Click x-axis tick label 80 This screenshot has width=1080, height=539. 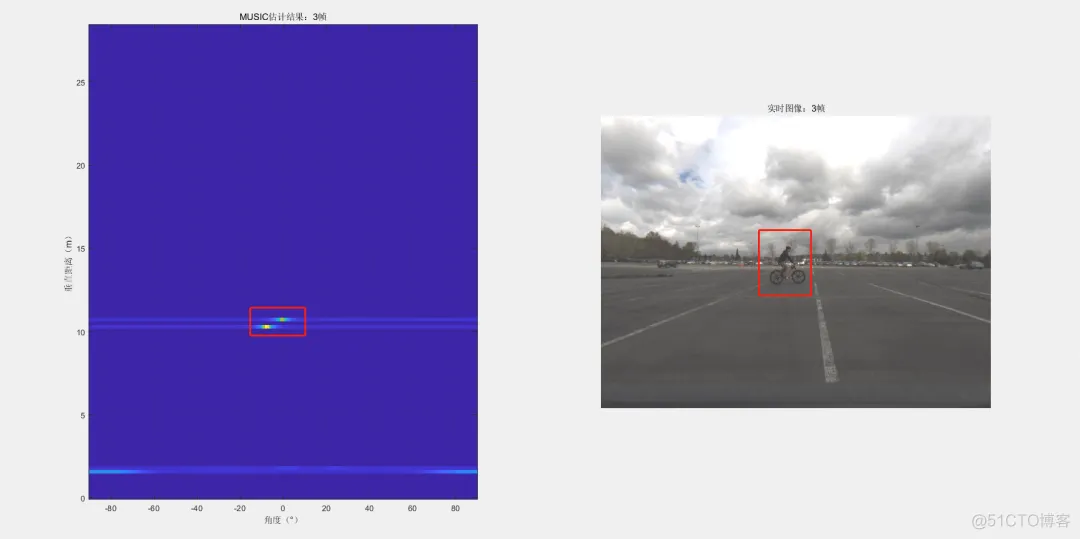tap(455, 509)
